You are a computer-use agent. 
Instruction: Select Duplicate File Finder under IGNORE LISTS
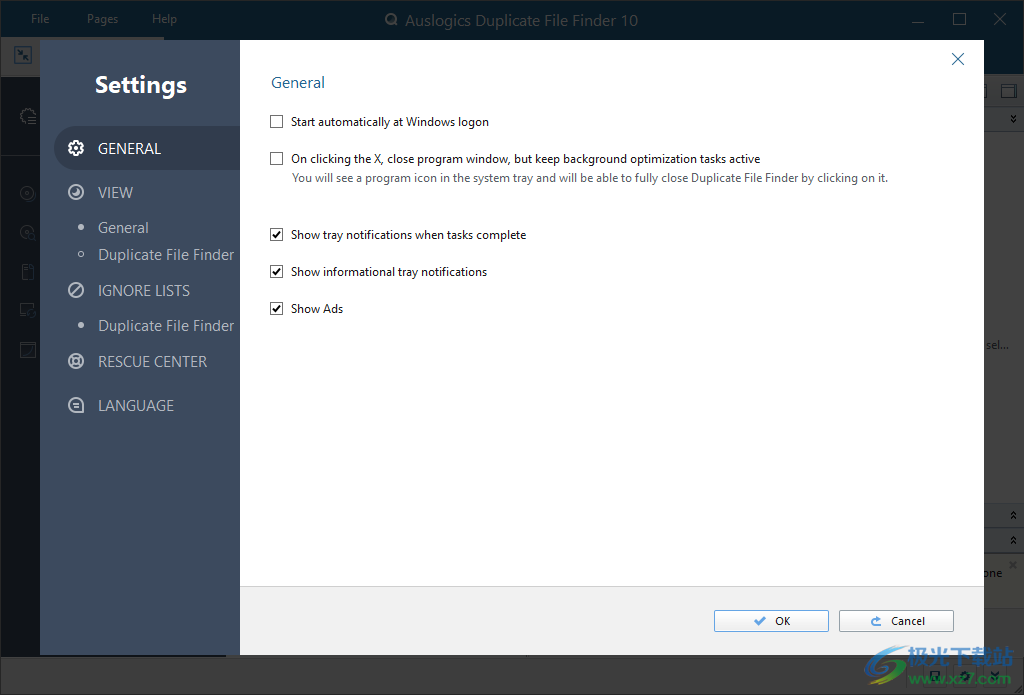click(166, 326)
